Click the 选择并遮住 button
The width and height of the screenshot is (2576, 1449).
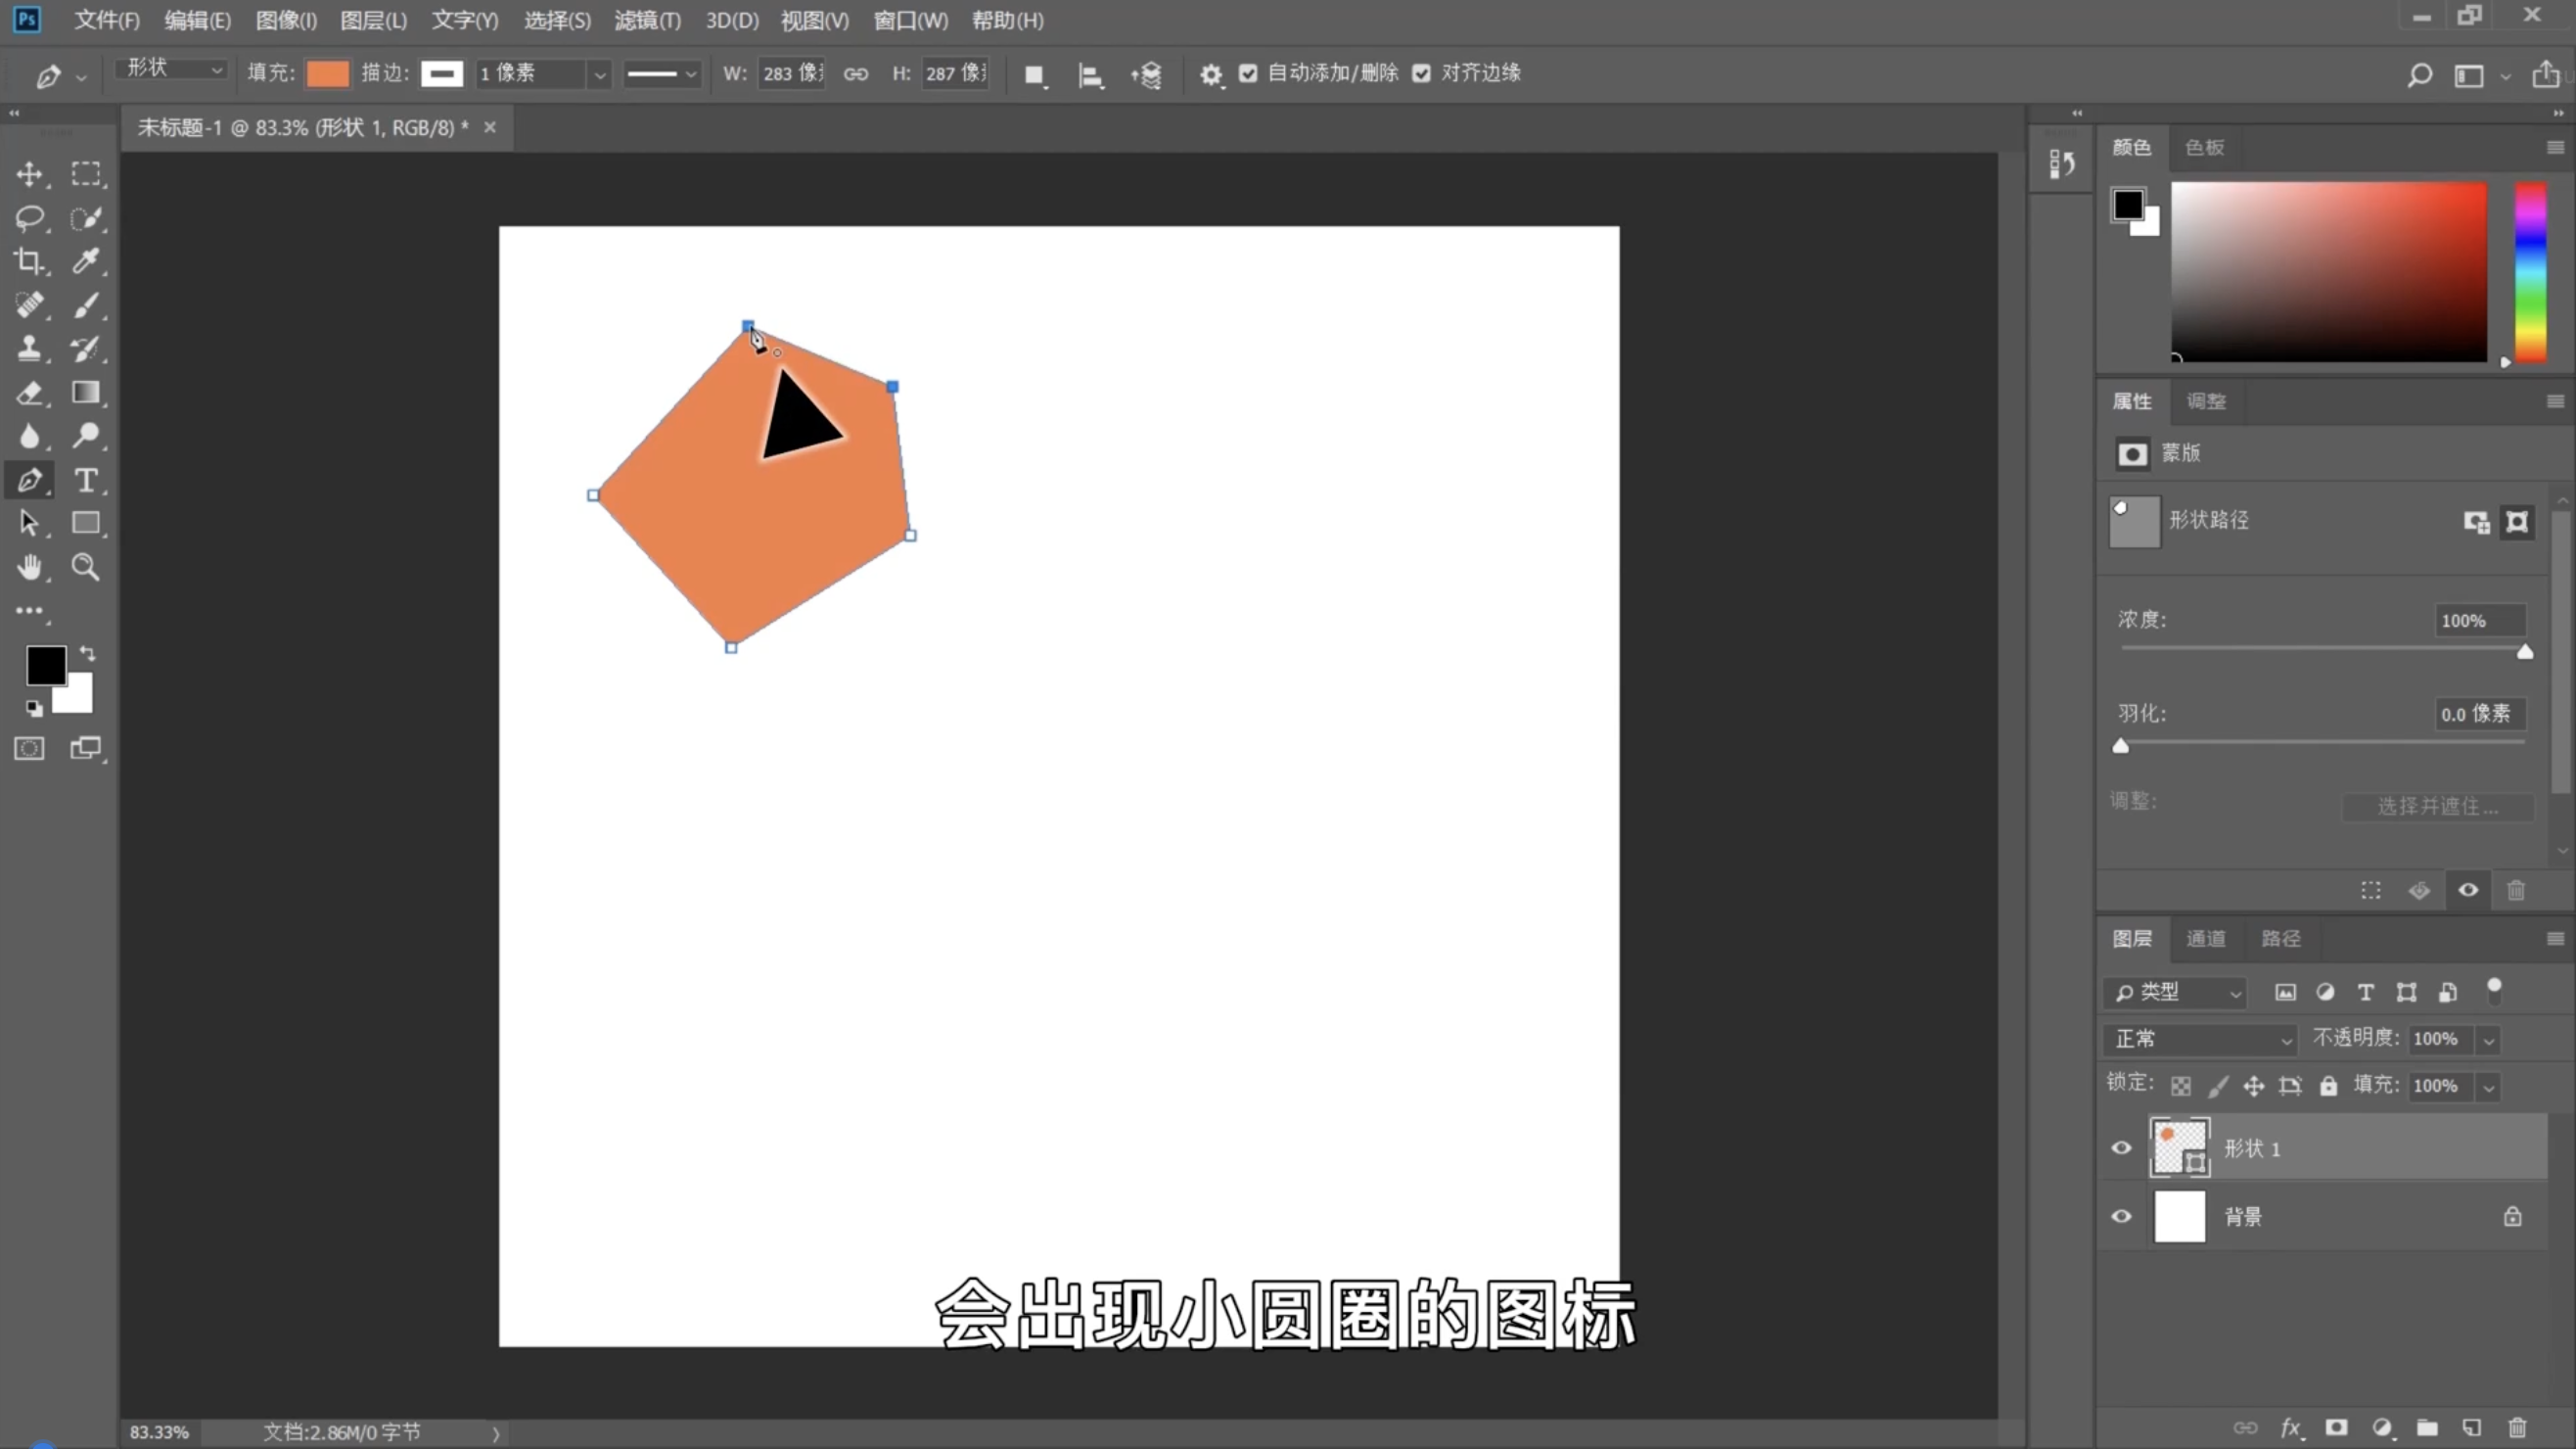pos(2437,806)
